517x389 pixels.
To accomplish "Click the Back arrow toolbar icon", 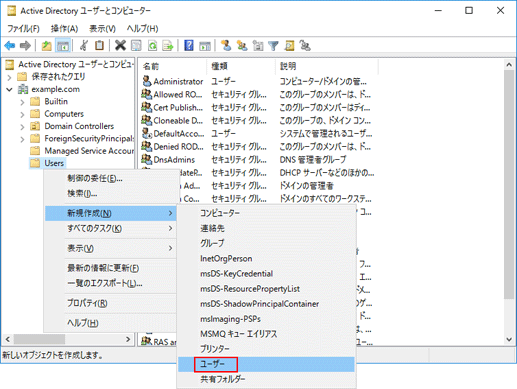I will tap(10, 45).
